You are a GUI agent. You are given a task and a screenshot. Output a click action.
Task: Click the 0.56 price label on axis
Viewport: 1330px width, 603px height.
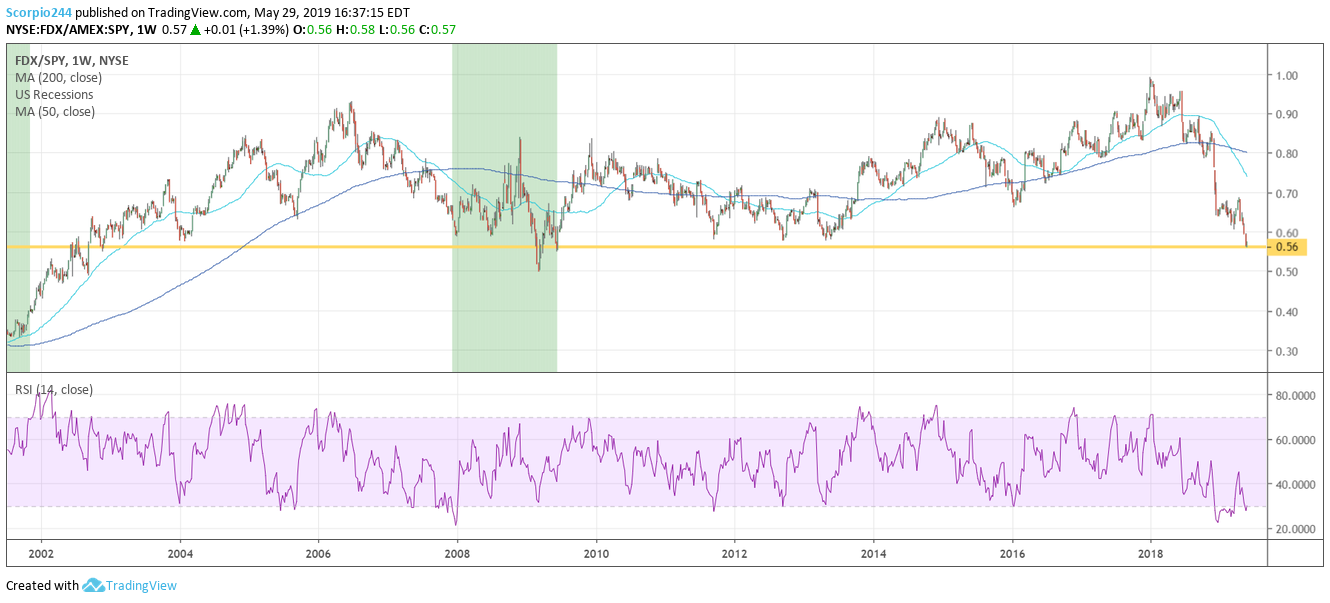point(1288,246)
